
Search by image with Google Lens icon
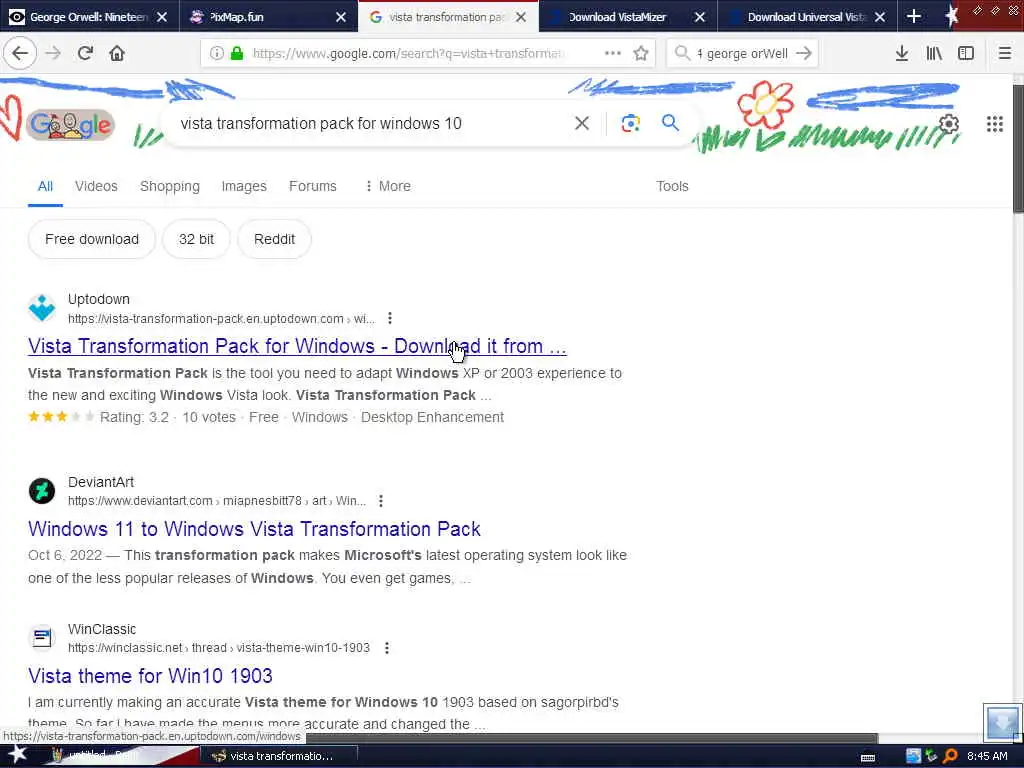point(630,123)
